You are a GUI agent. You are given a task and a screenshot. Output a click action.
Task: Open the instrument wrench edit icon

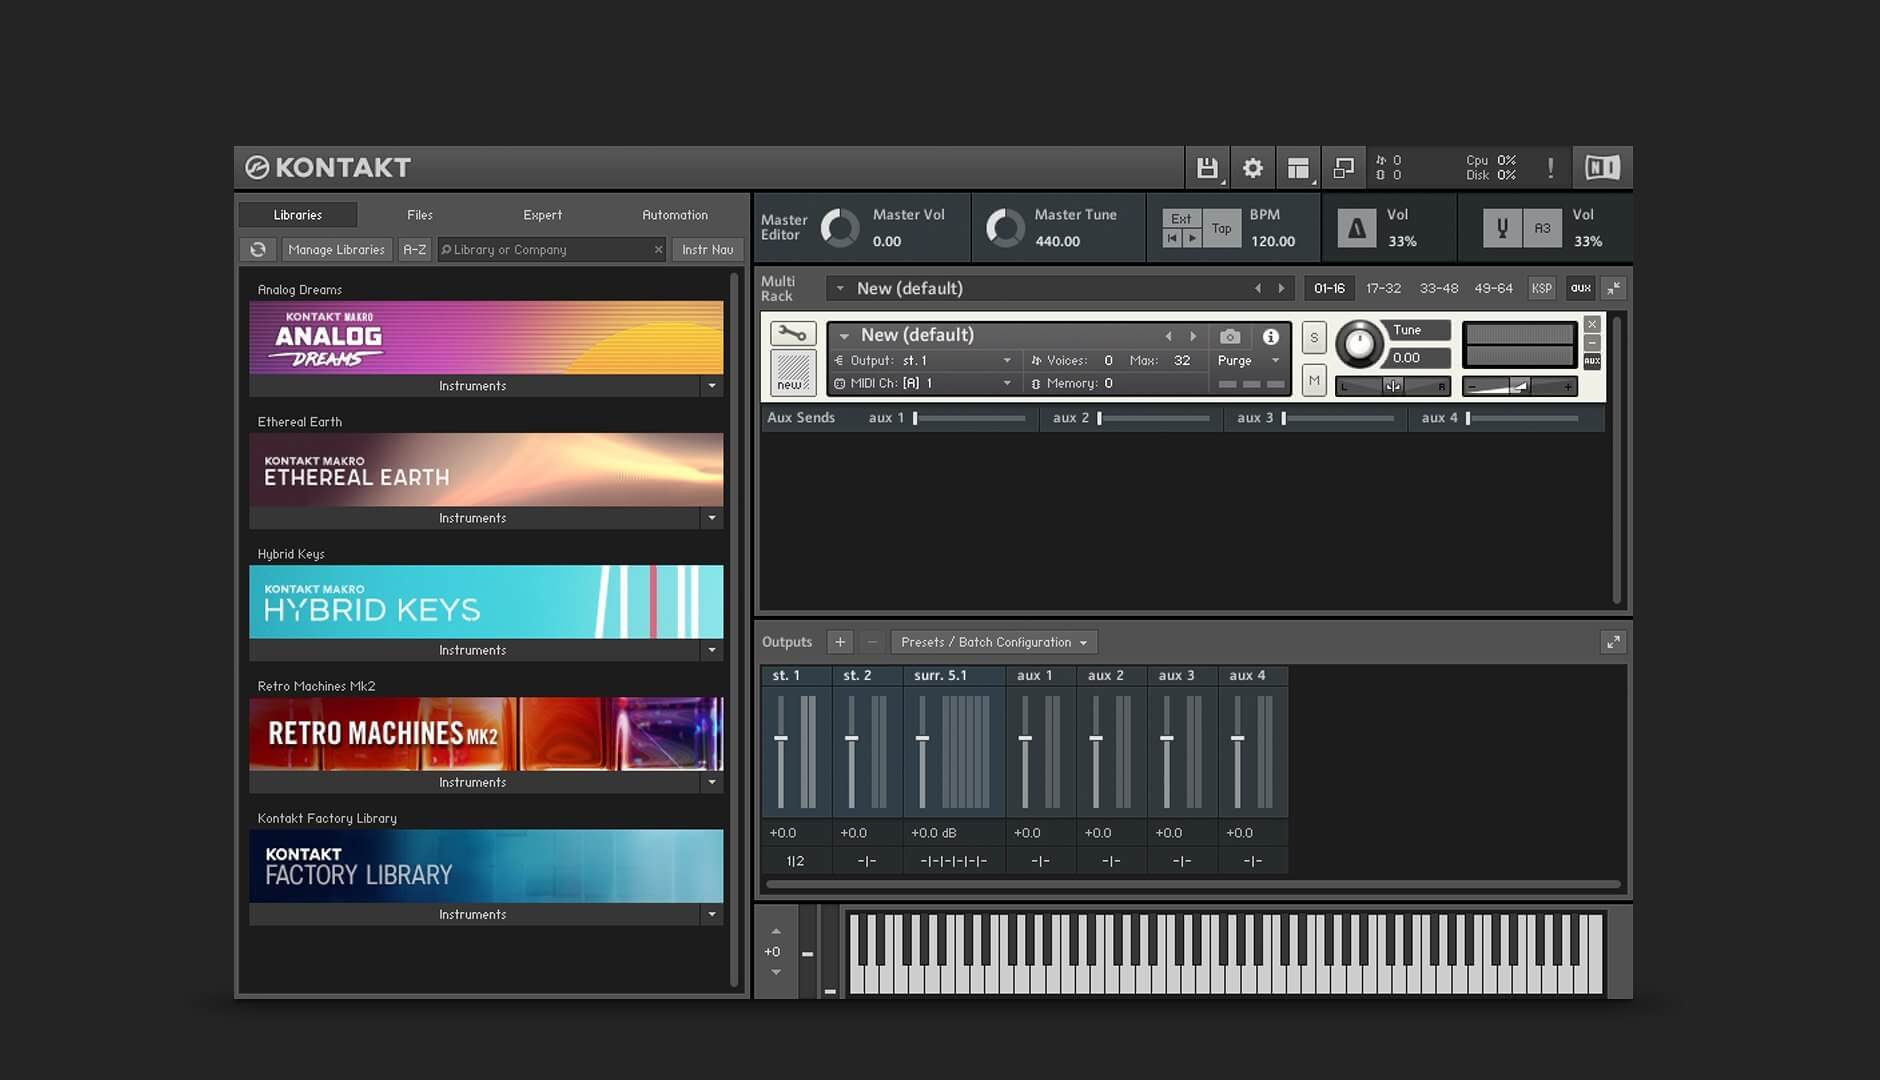pyautogui.click(x=793, y=334)
